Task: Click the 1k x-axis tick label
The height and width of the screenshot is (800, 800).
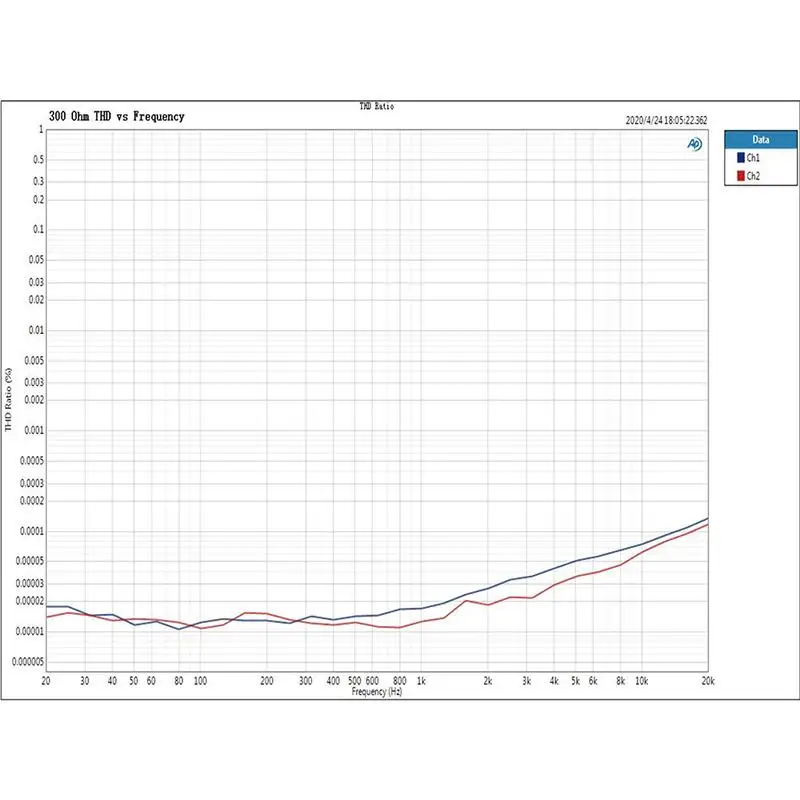Action: tap(421, 681)
